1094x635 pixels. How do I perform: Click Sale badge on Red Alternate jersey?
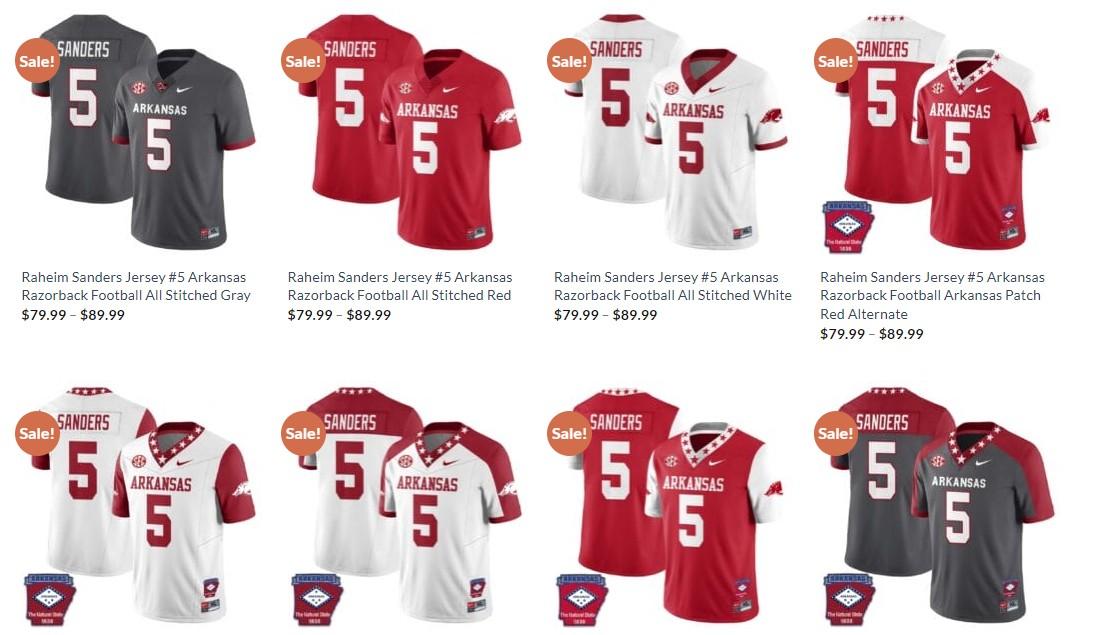click(836, 61)
